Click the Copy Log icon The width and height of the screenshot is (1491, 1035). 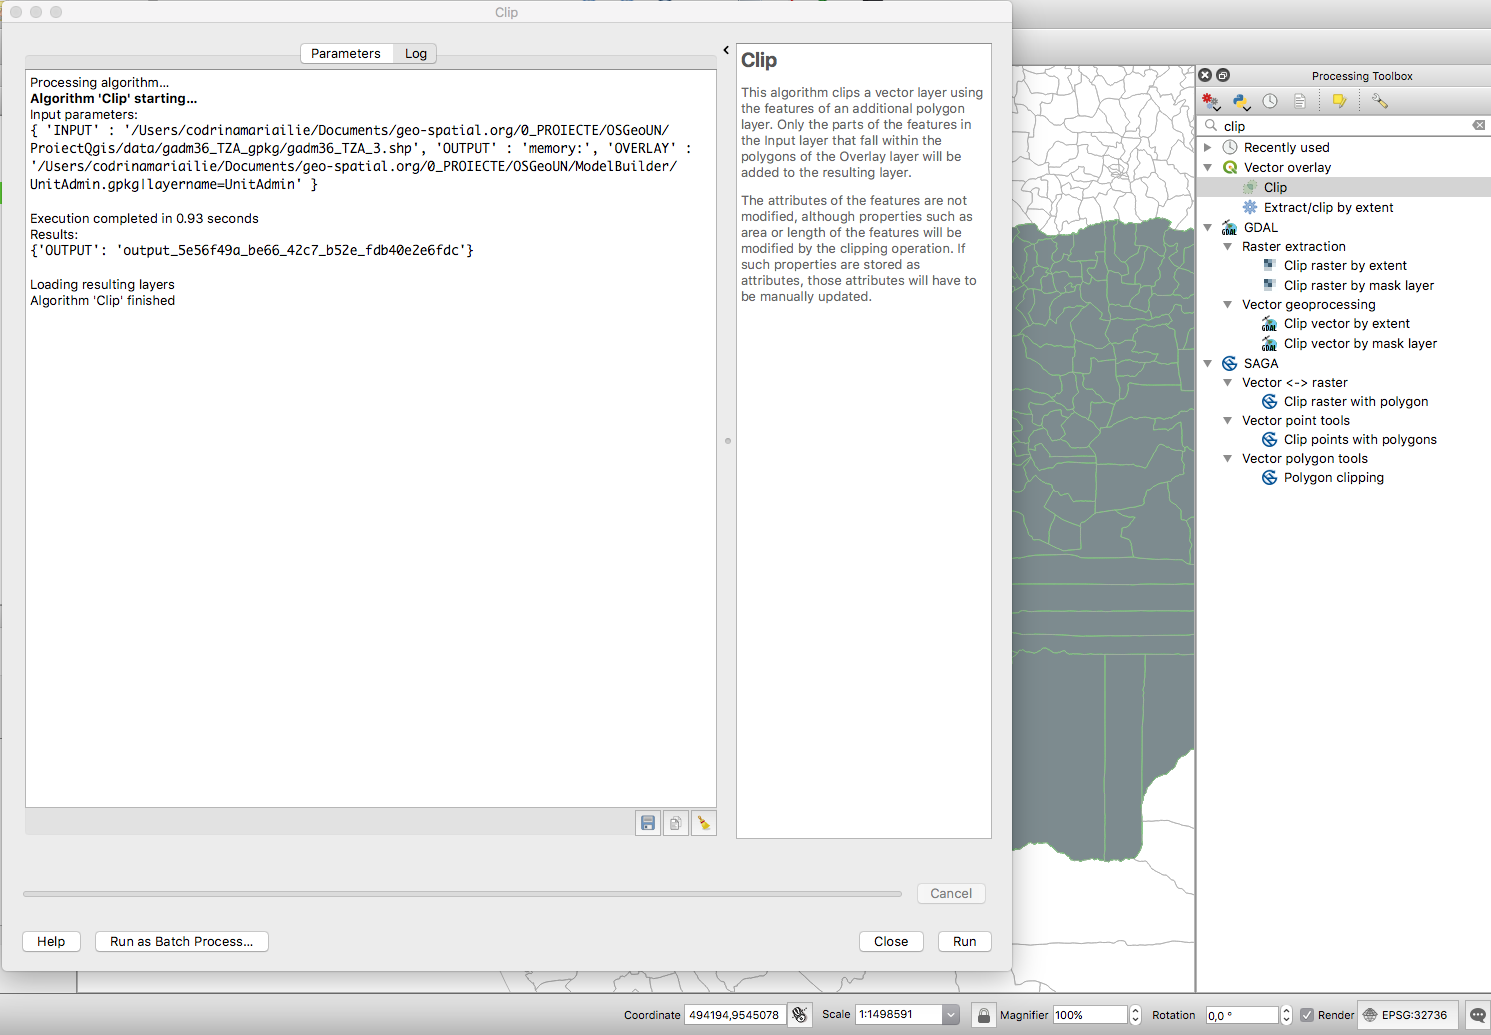(676, 823)
